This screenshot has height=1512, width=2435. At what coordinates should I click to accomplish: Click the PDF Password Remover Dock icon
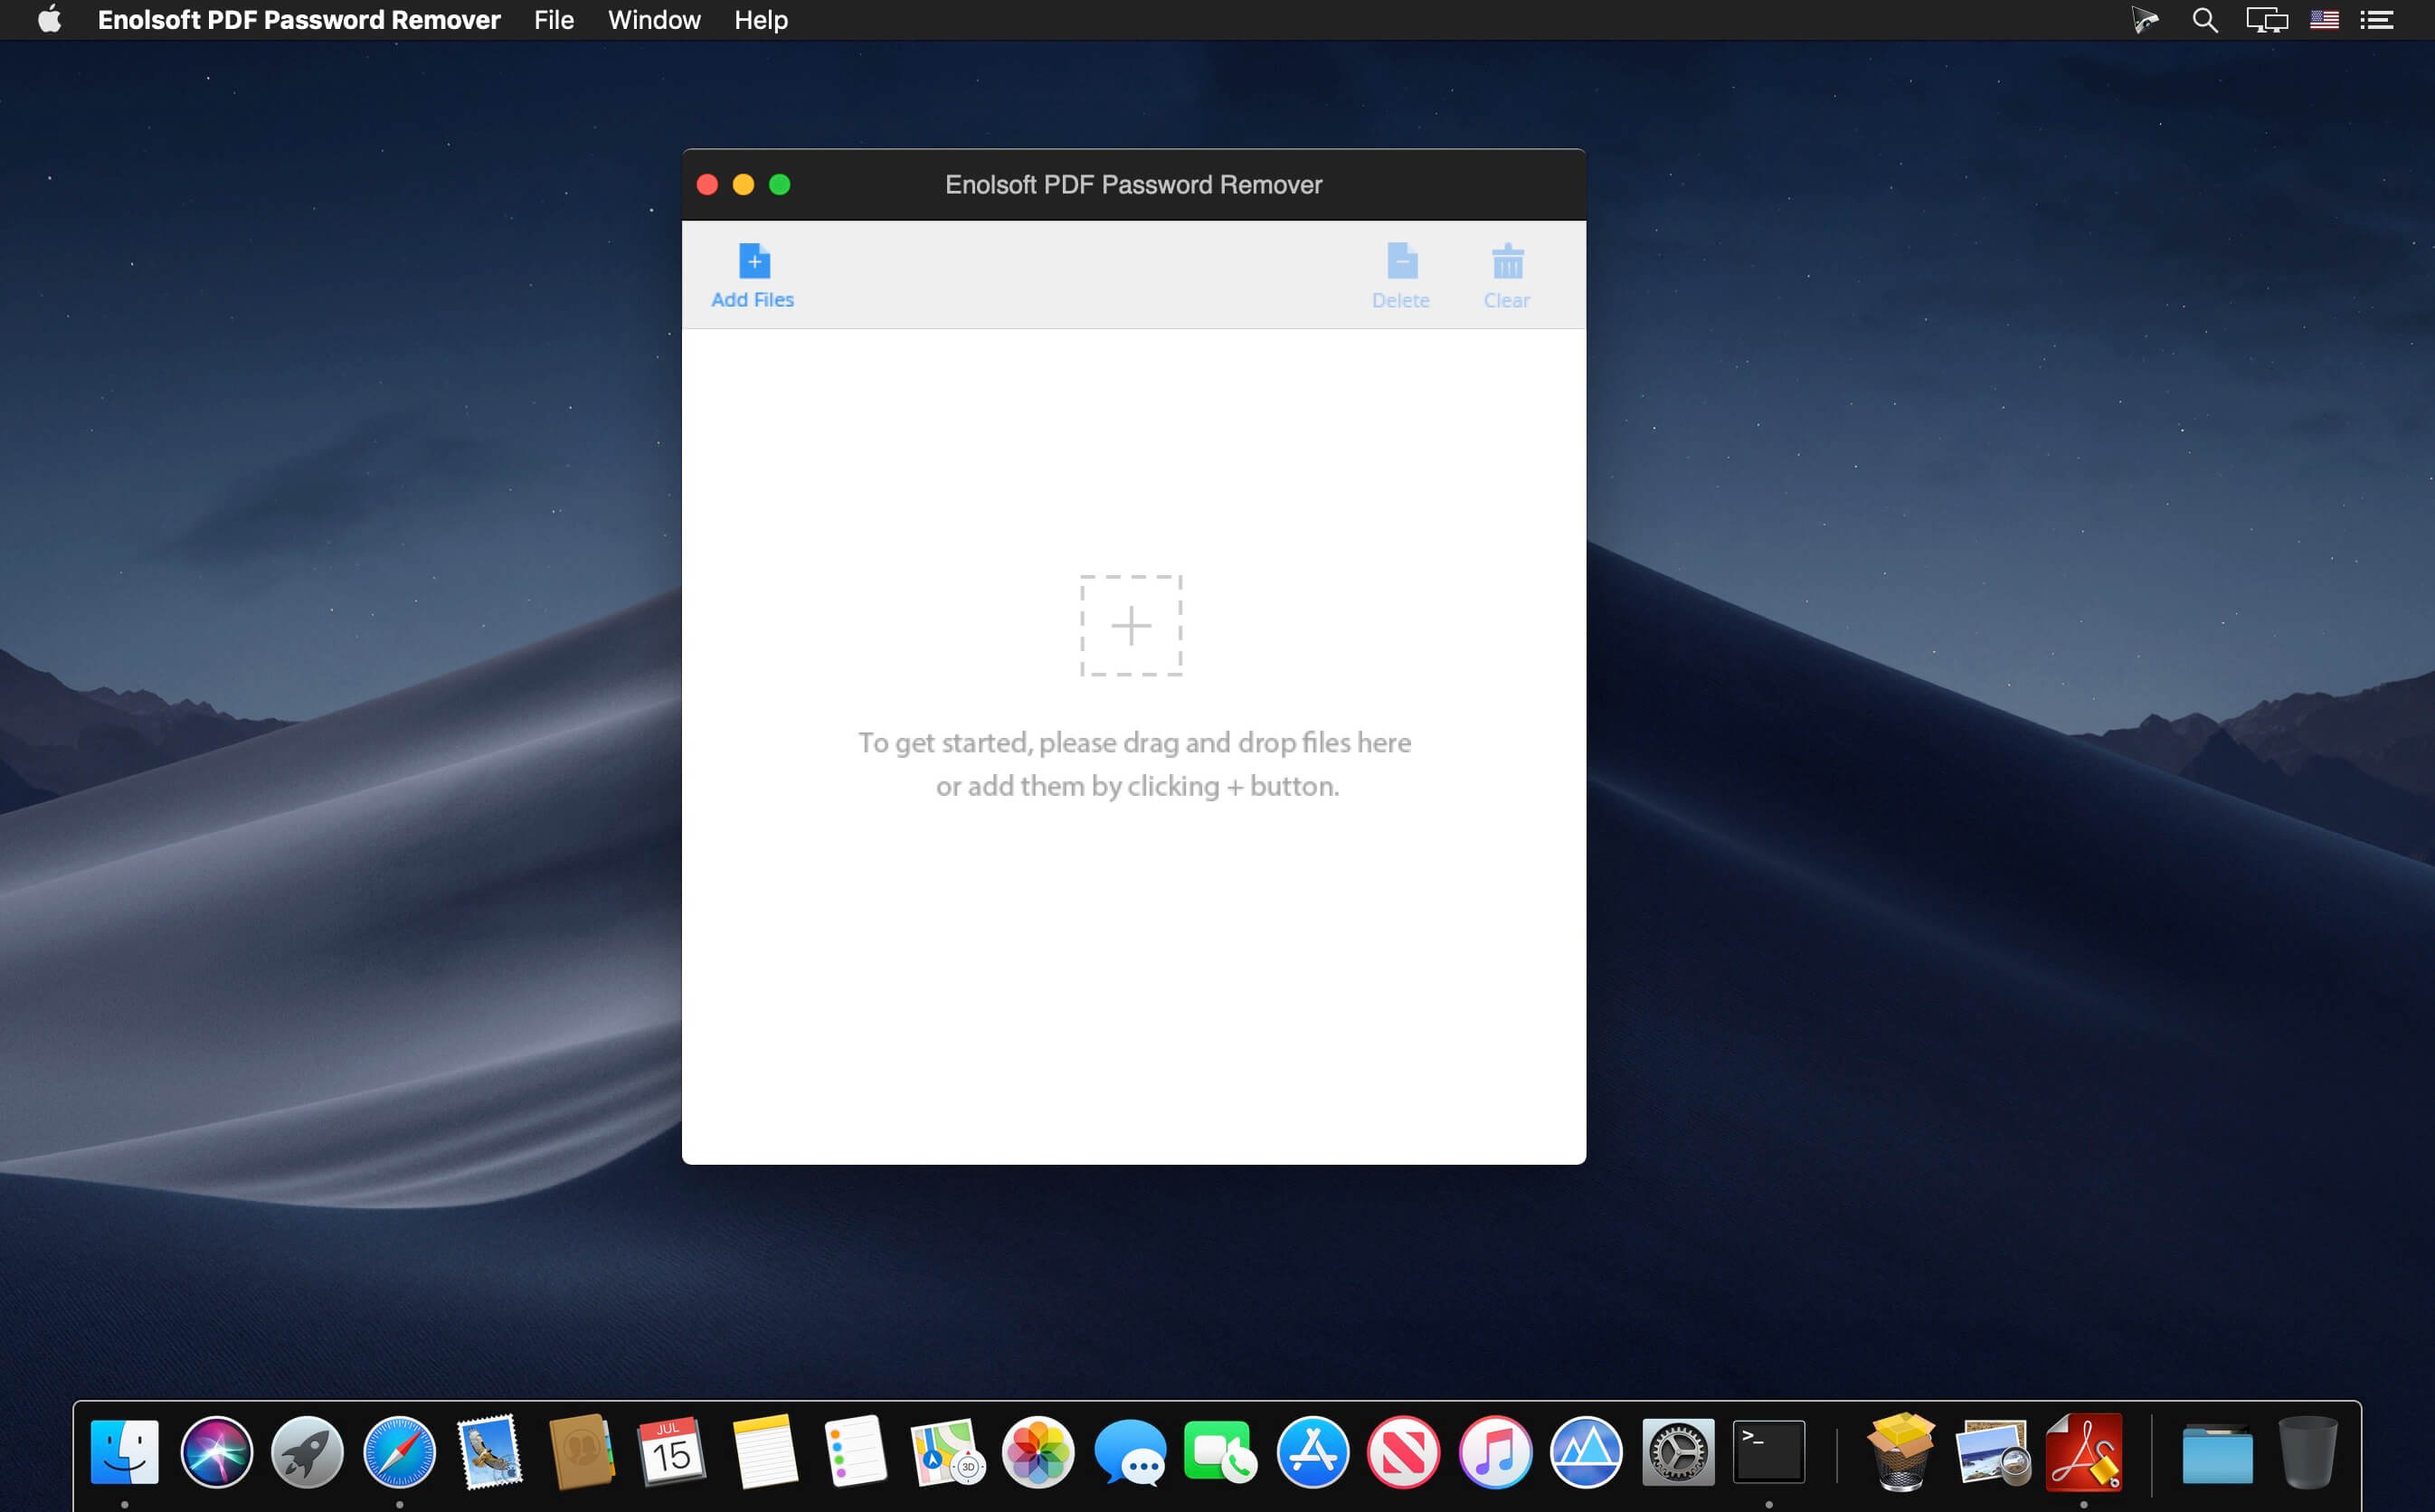point(2084,1452)
